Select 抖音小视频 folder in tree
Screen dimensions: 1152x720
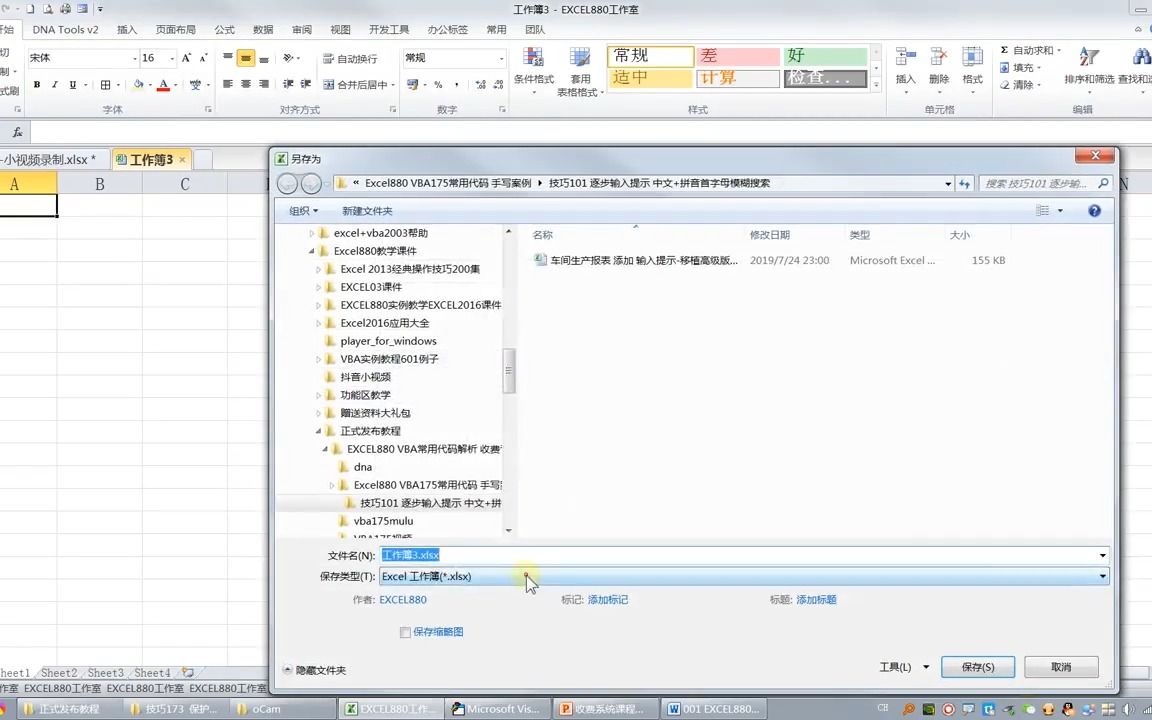(365, 377)
